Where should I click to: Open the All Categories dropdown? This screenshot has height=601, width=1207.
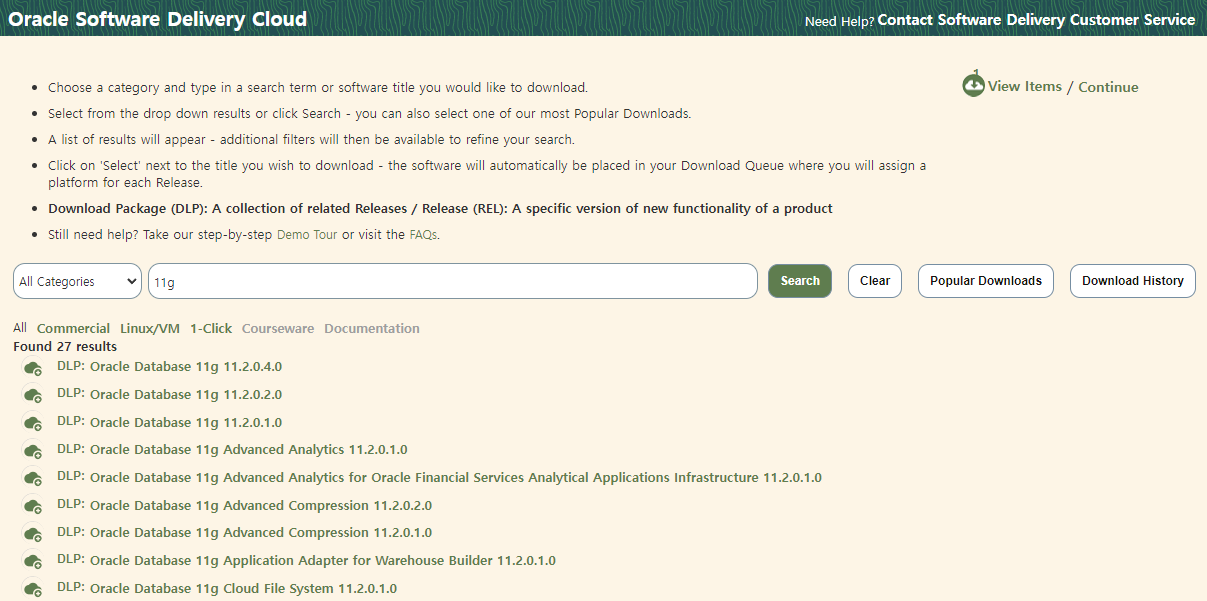click(x=78, y=281)
